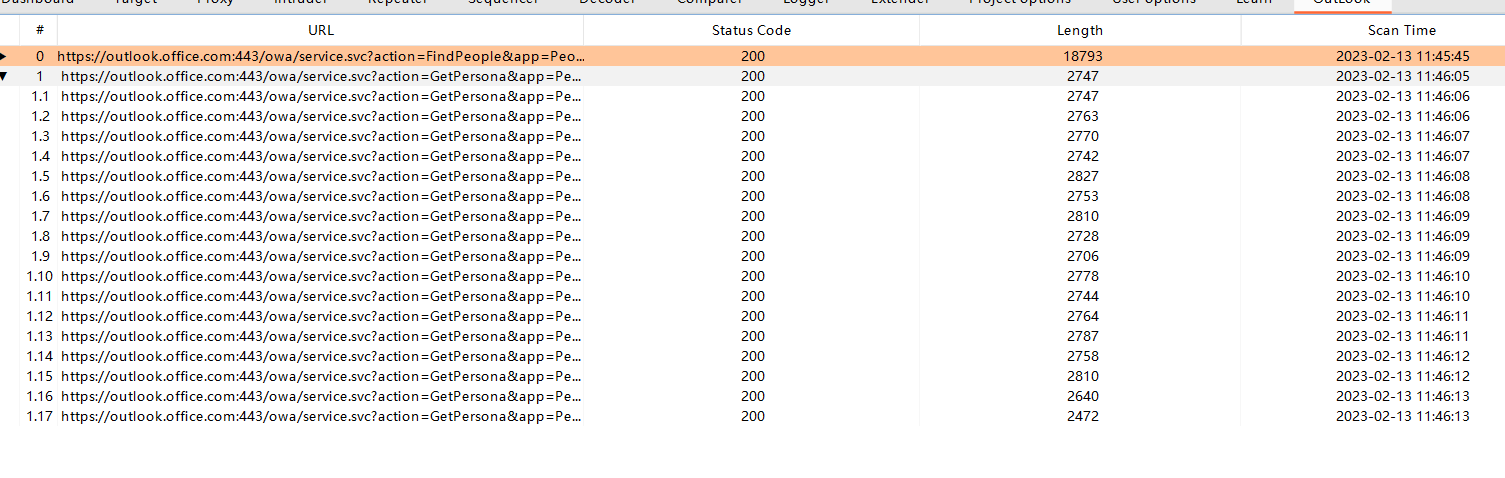Select the URL cell in row 1.4
The image size is (1505, 478).
[x=321, y=156]
